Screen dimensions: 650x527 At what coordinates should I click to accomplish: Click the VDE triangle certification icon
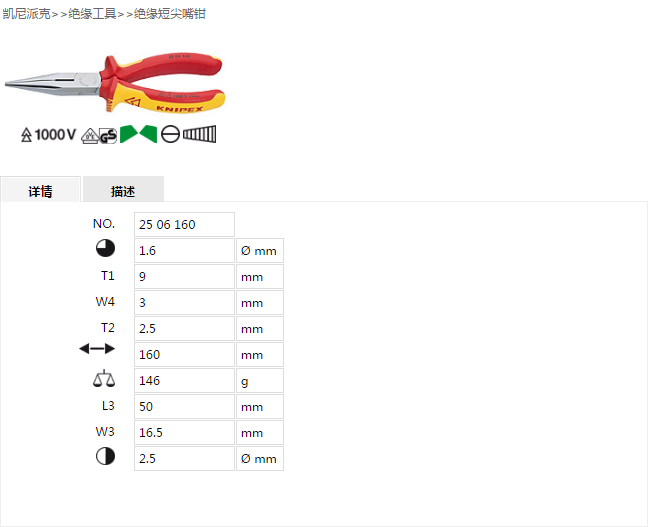[90, 136]
